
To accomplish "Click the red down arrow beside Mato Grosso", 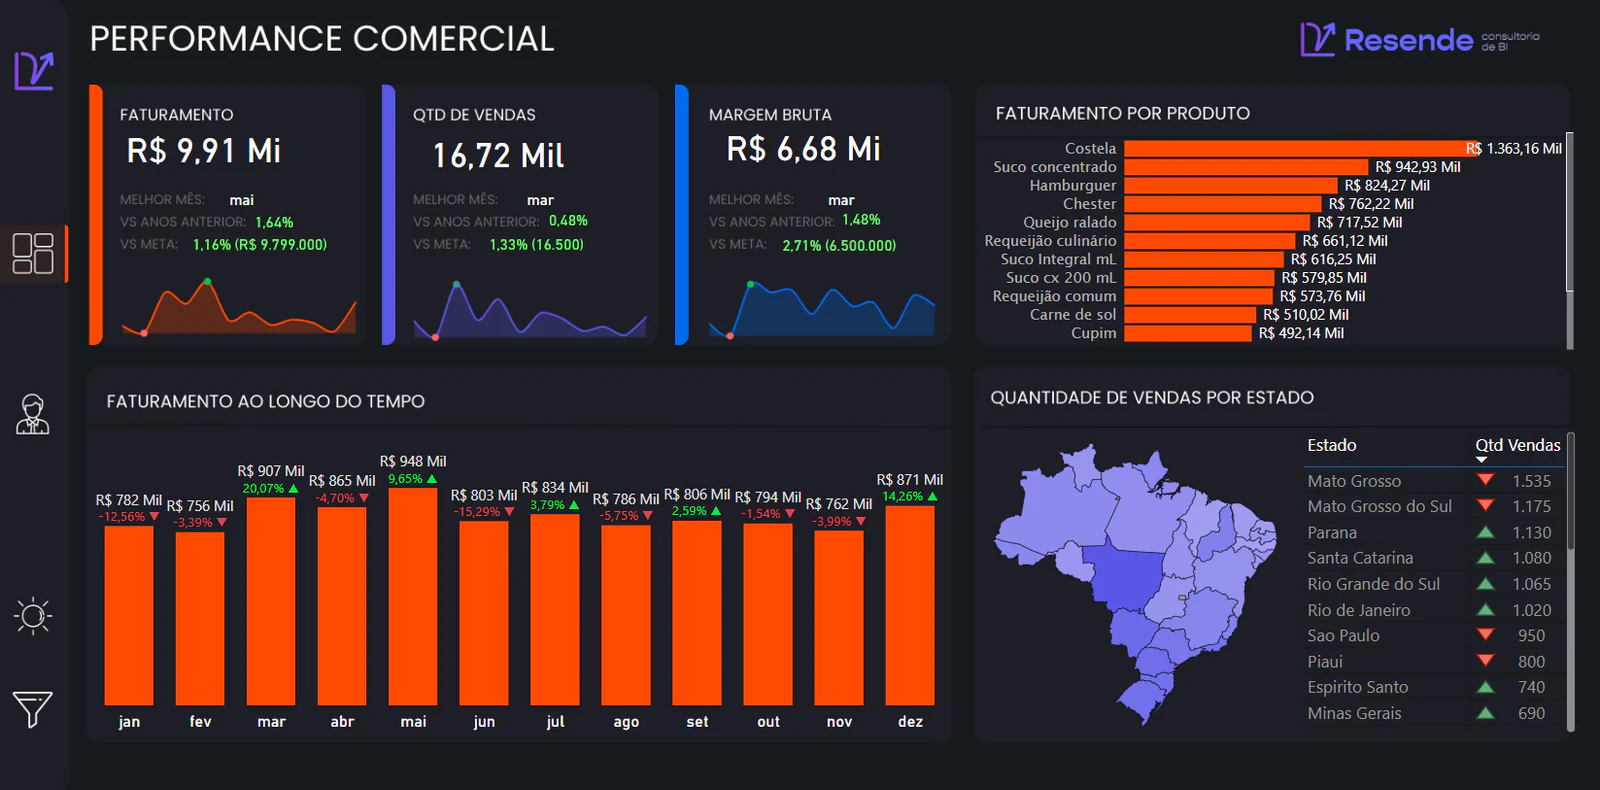I will click(x=1486, y=480).
